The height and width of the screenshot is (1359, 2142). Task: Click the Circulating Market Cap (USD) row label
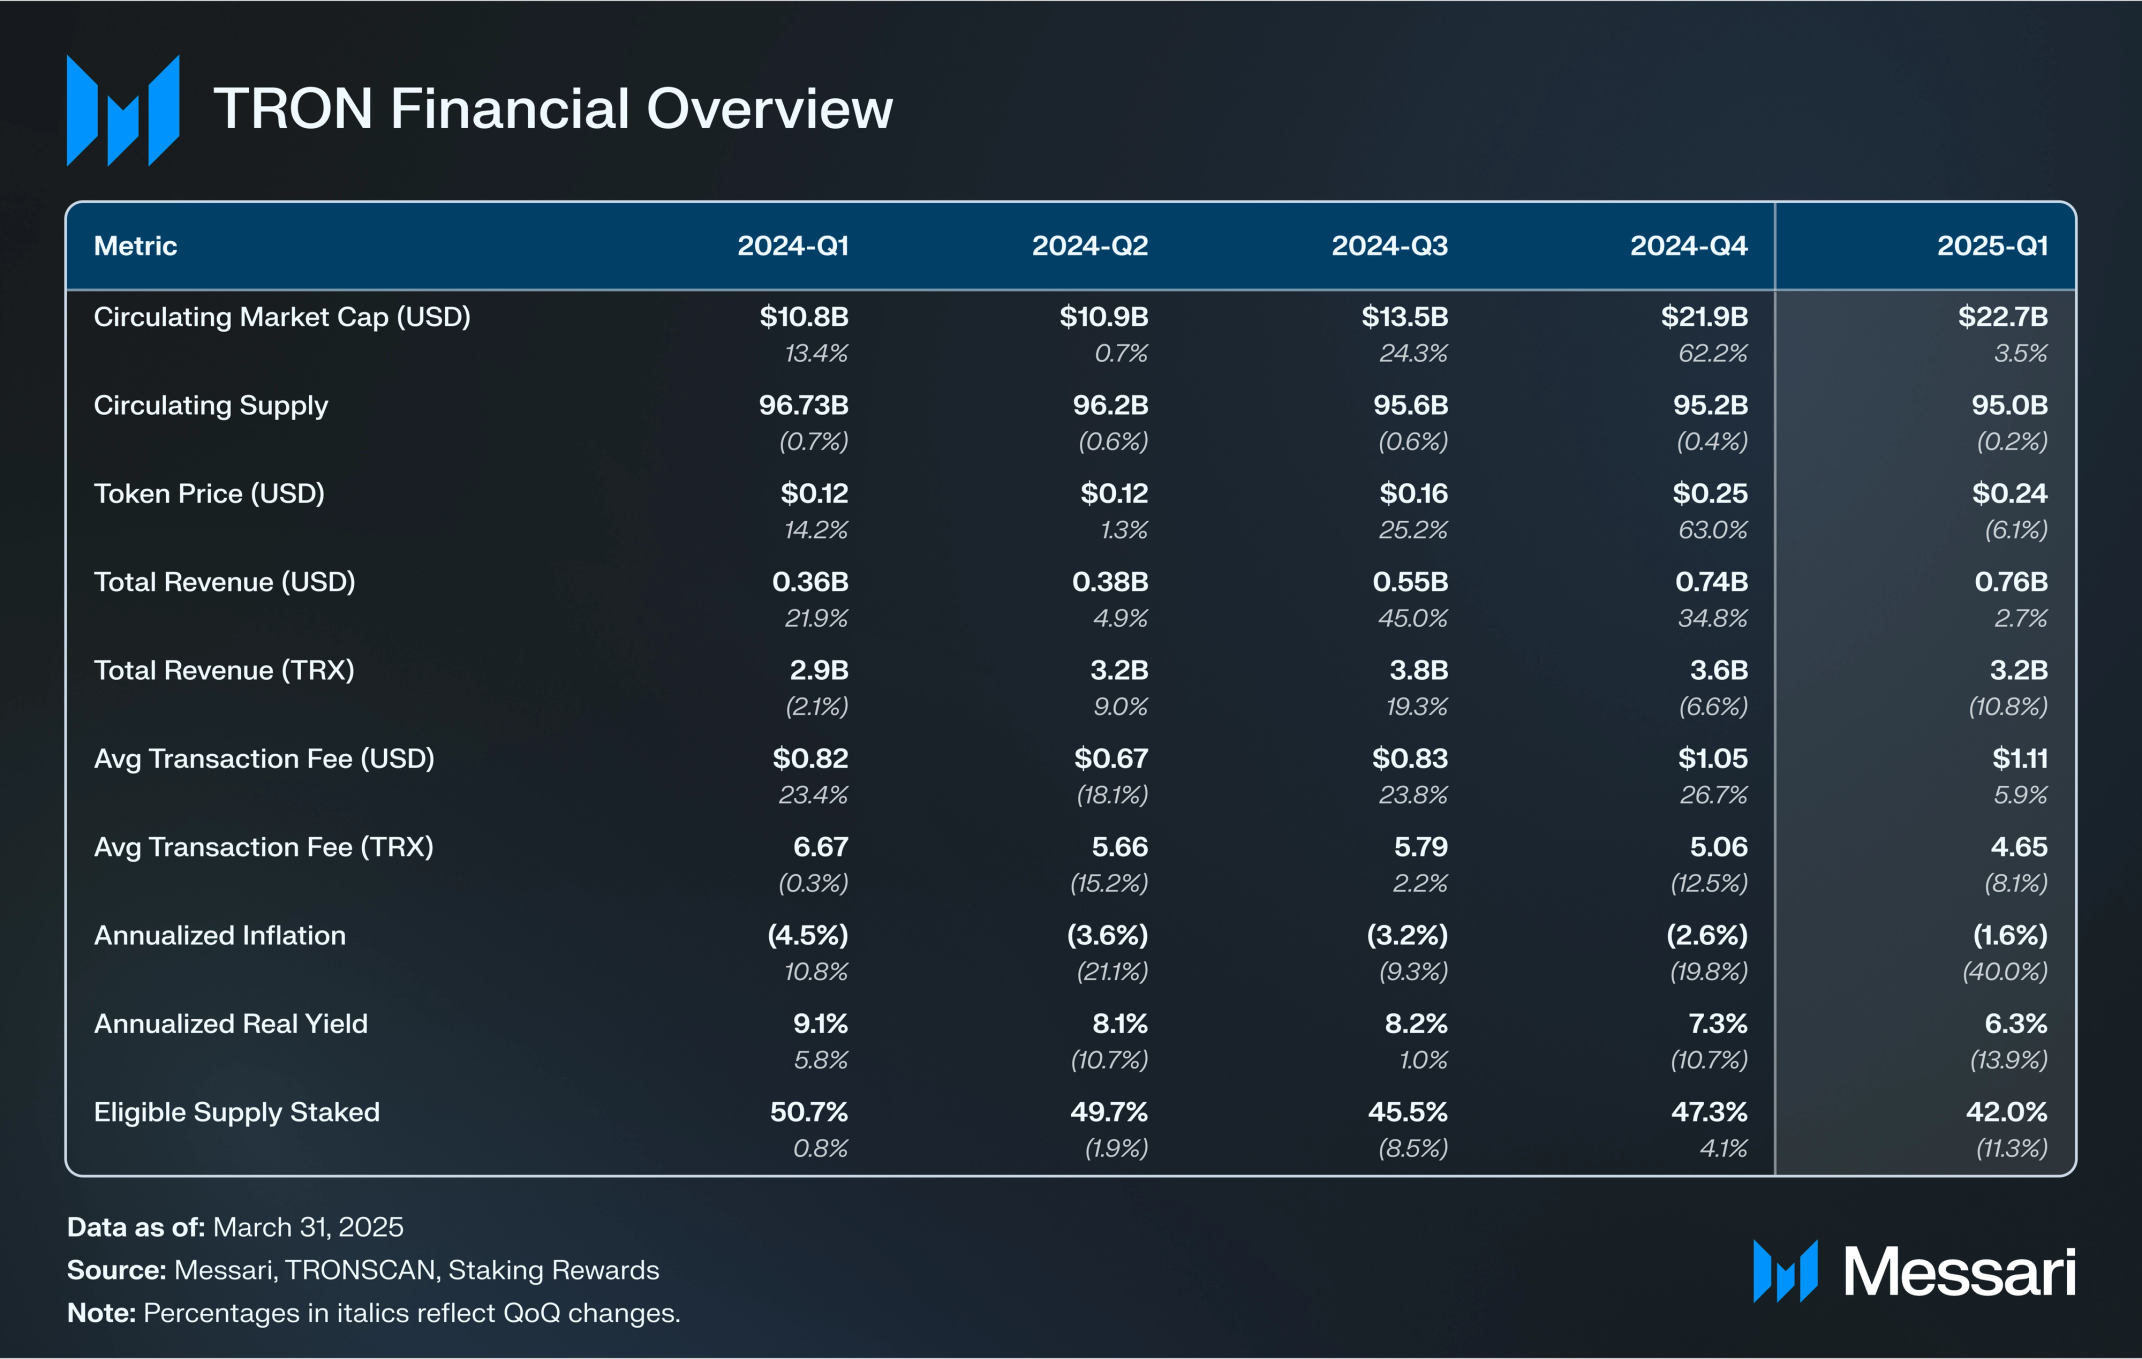pyautogui.click(x=282, y=317)
